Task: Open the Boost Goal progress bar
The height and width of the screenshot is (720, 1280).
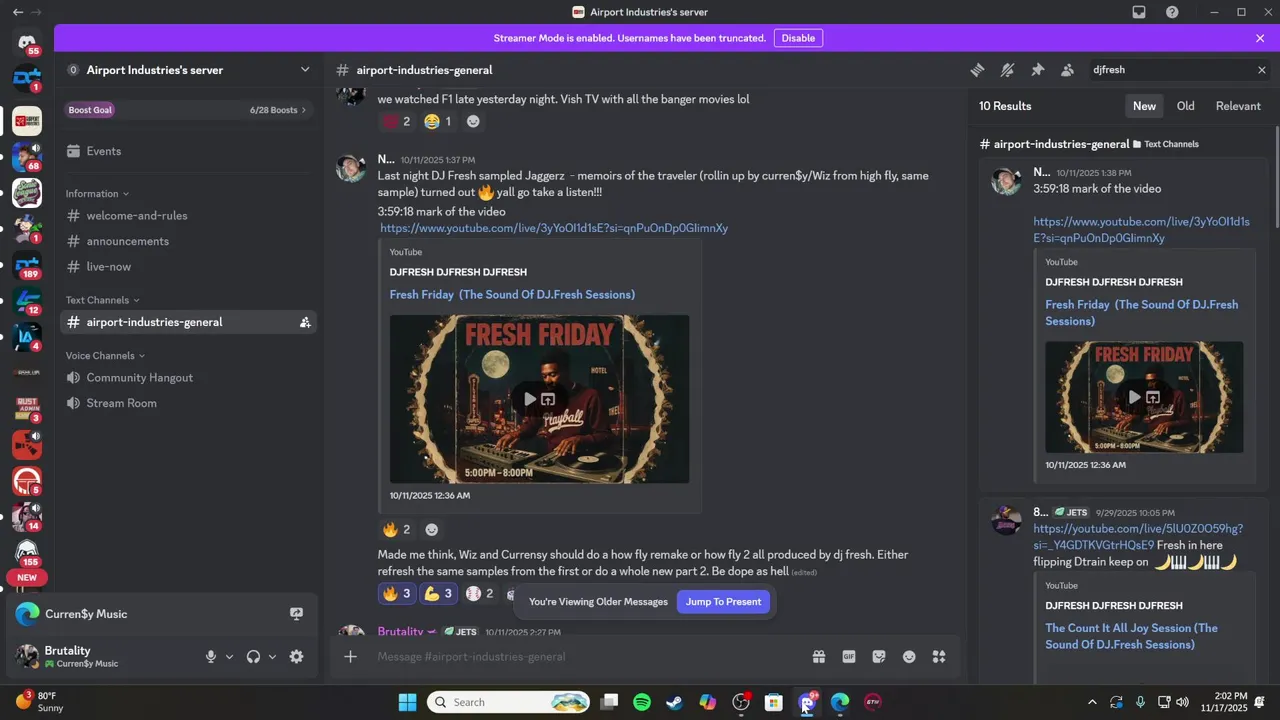Action: click(x=188, y=110)
